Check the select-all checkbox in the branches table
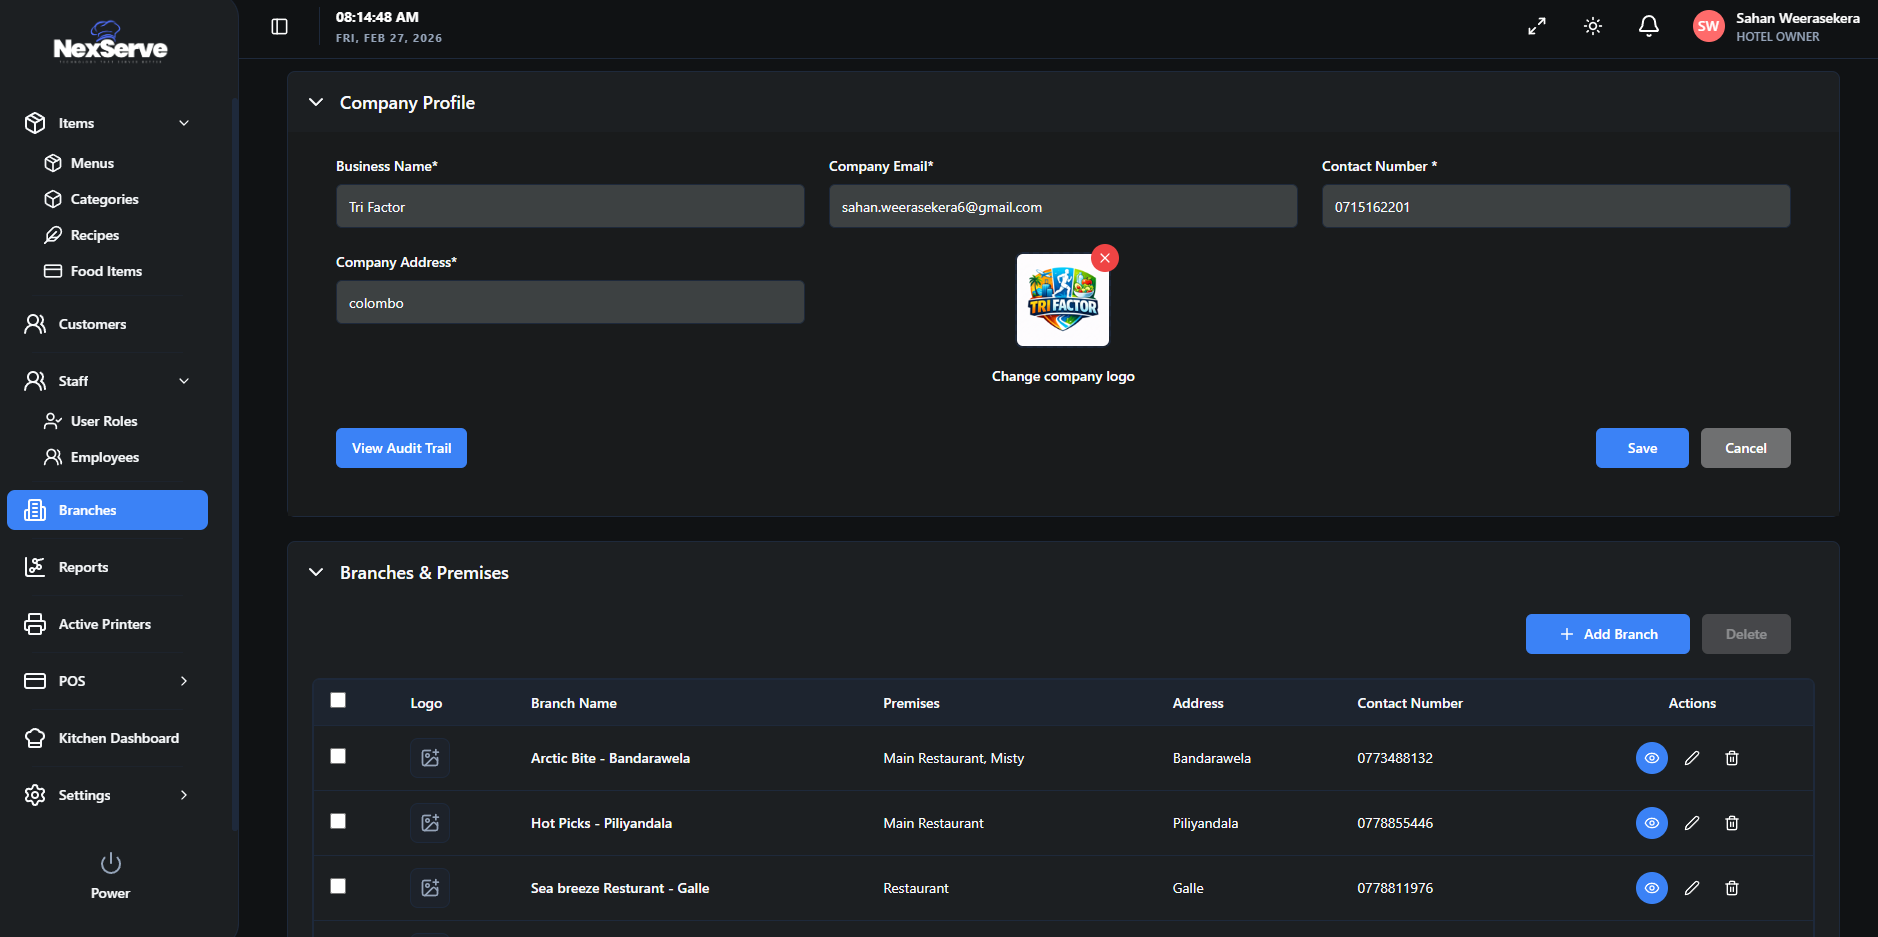Viewport: 1878px width, 937px height. [x=338, y=701]
